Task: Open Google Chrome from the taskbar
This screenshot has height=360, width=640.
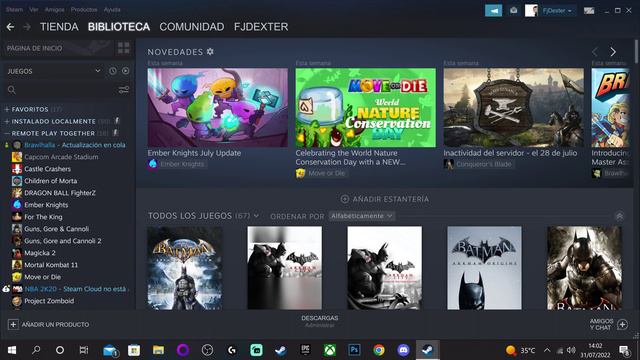Action: (379, 350)
